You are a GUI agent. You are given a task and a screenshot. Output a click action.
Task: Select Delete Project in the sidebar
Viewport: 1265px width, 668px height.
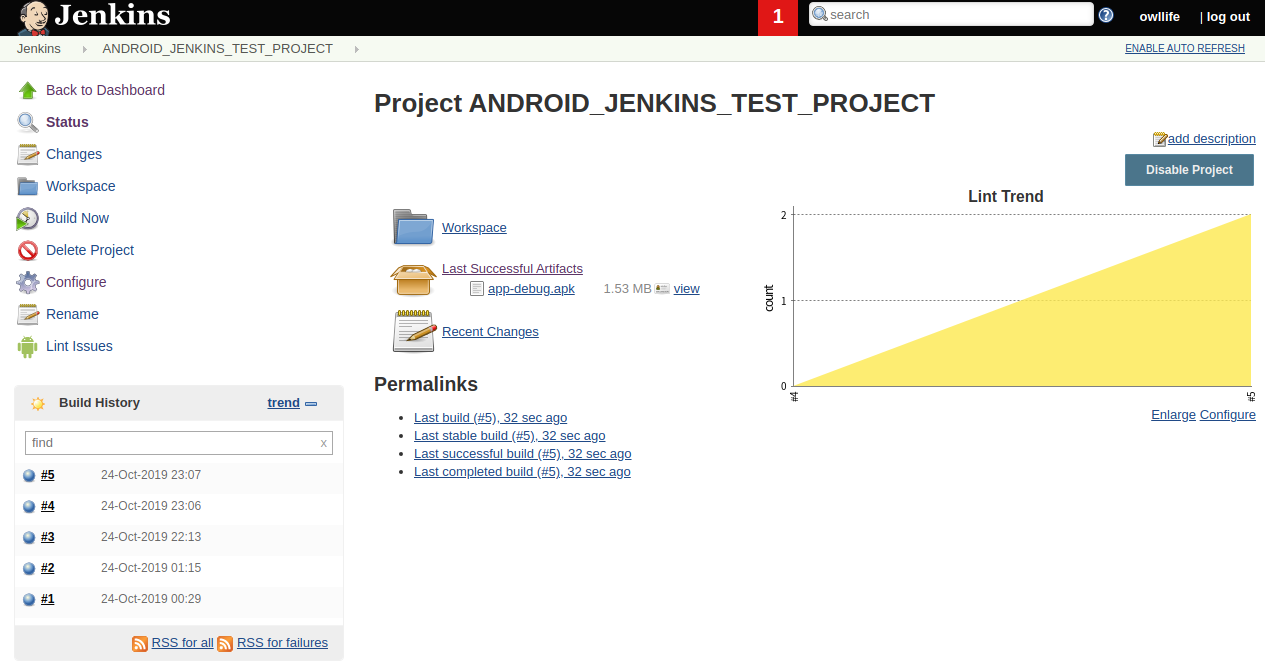(x=90, y=250)
